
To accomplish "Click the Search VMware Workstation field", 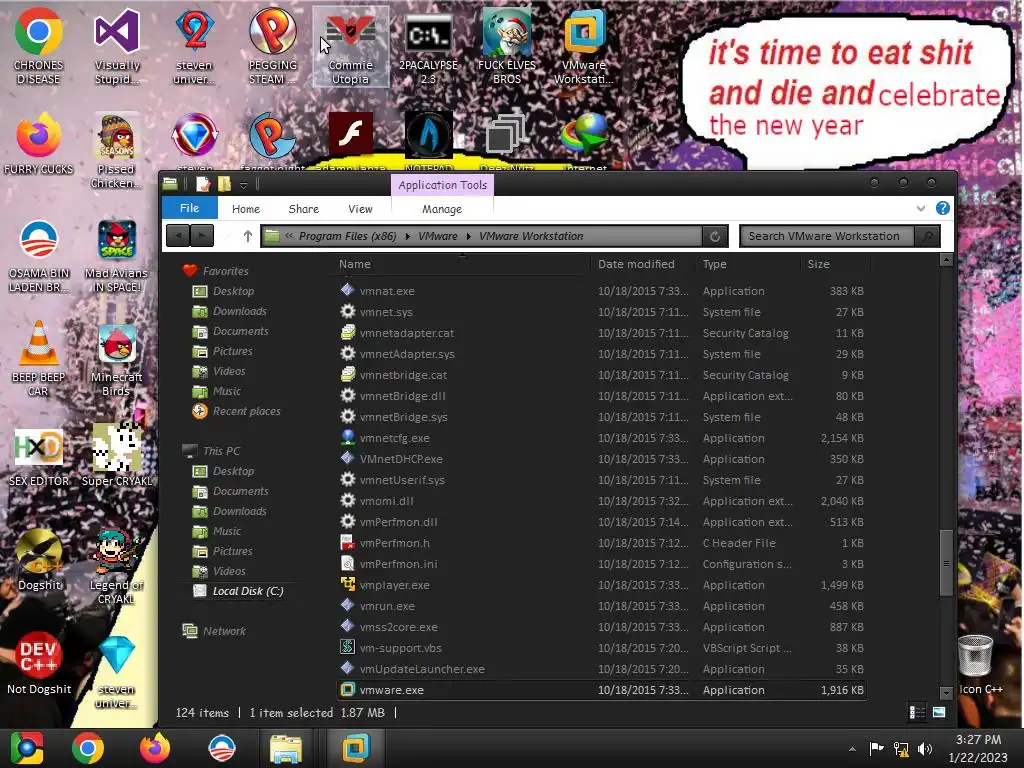I will click(x=827, y=236).
